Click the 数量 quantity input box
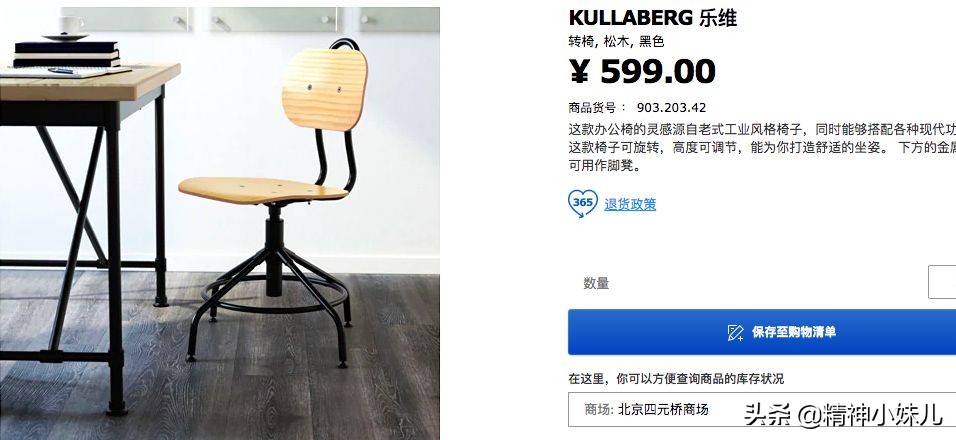The width and height of the screenshot is (956, 440). 942,282
